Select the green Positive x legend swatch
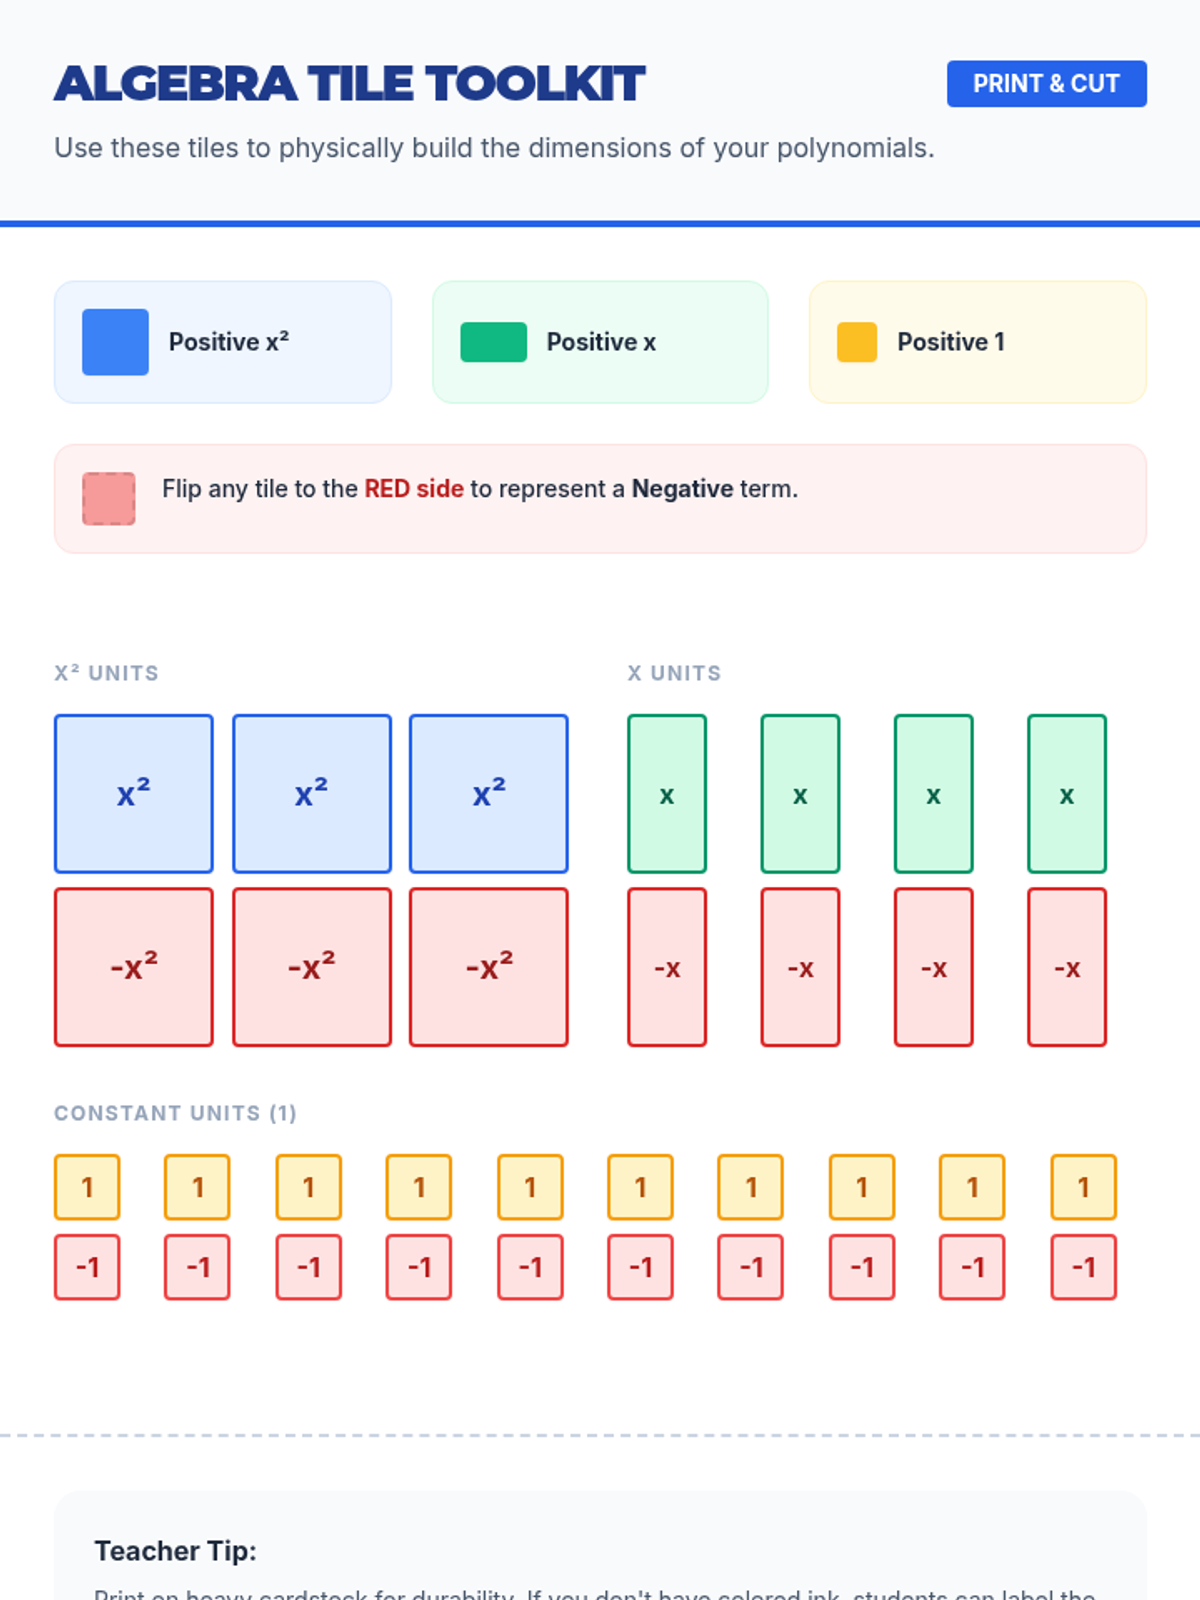 pyautogui.click(x=493, y=342)
